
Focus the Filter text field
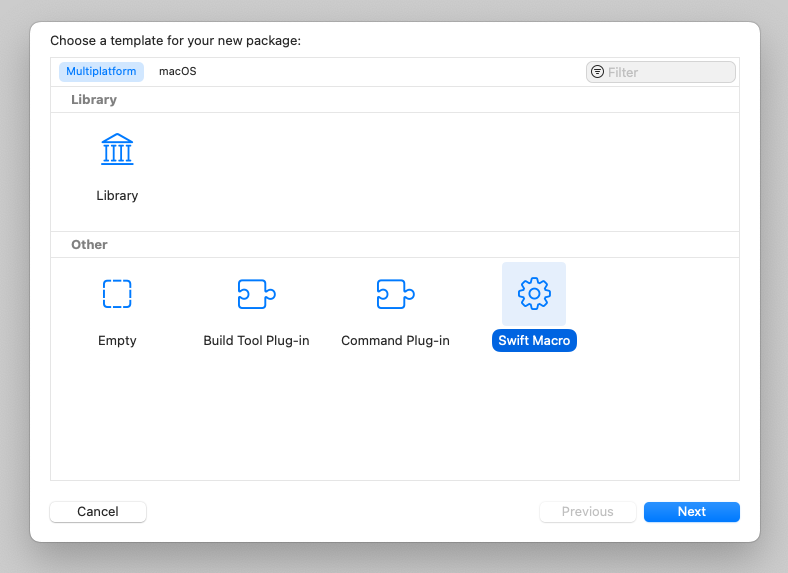(661, 72)
